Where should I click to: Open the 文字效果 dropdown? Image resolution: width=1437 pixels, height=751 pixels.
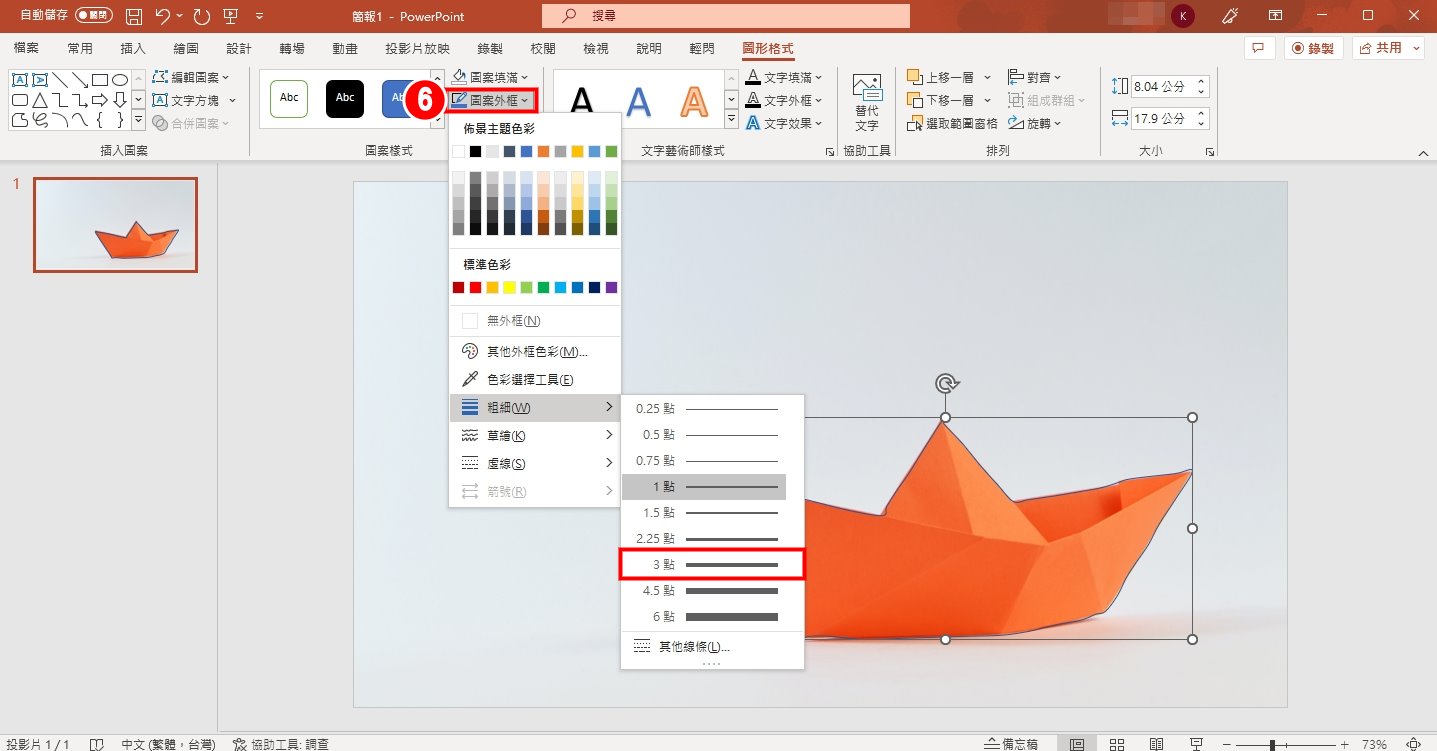[x=785, y=123]
